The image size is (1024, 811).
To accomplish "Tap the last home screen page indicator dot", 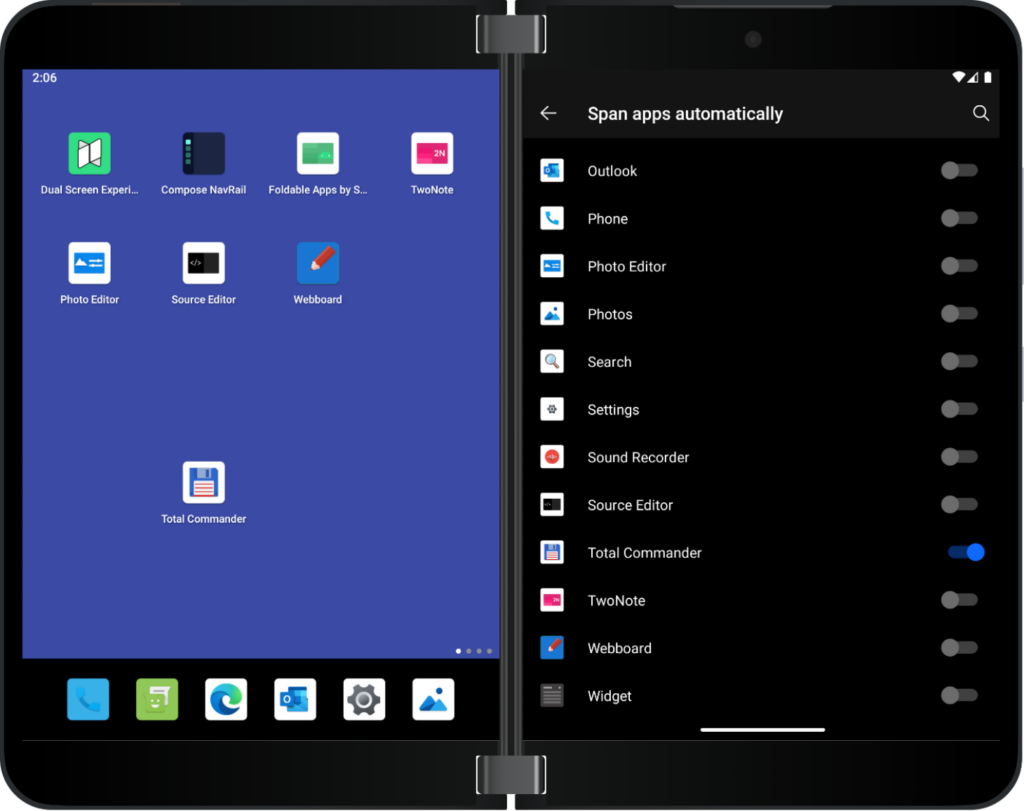I will pos(489,650).
